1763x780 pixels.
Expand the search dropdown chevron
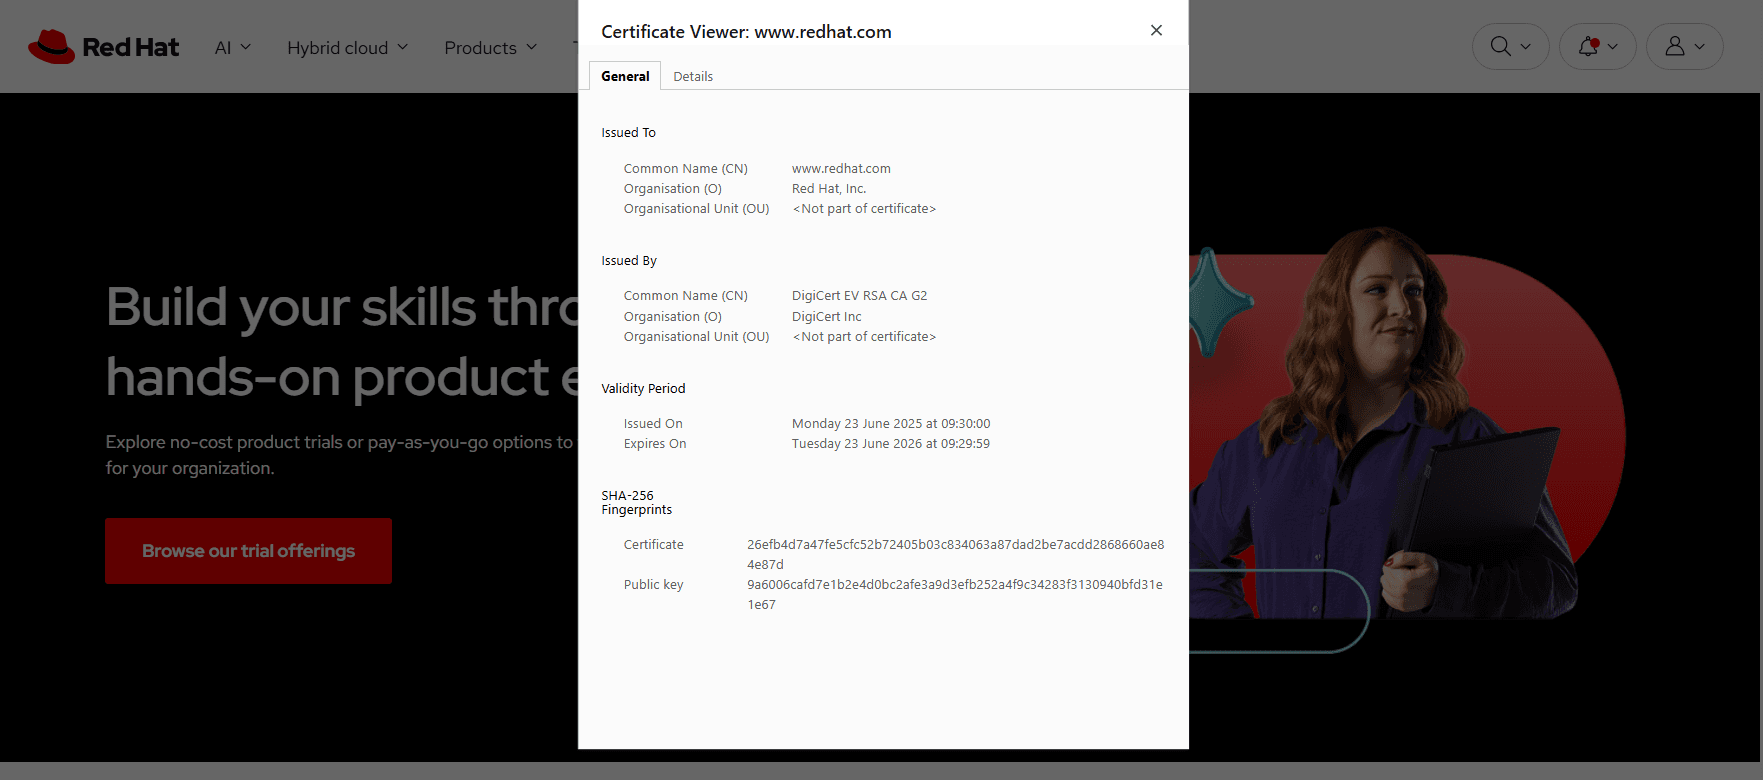click(1526, 47)
